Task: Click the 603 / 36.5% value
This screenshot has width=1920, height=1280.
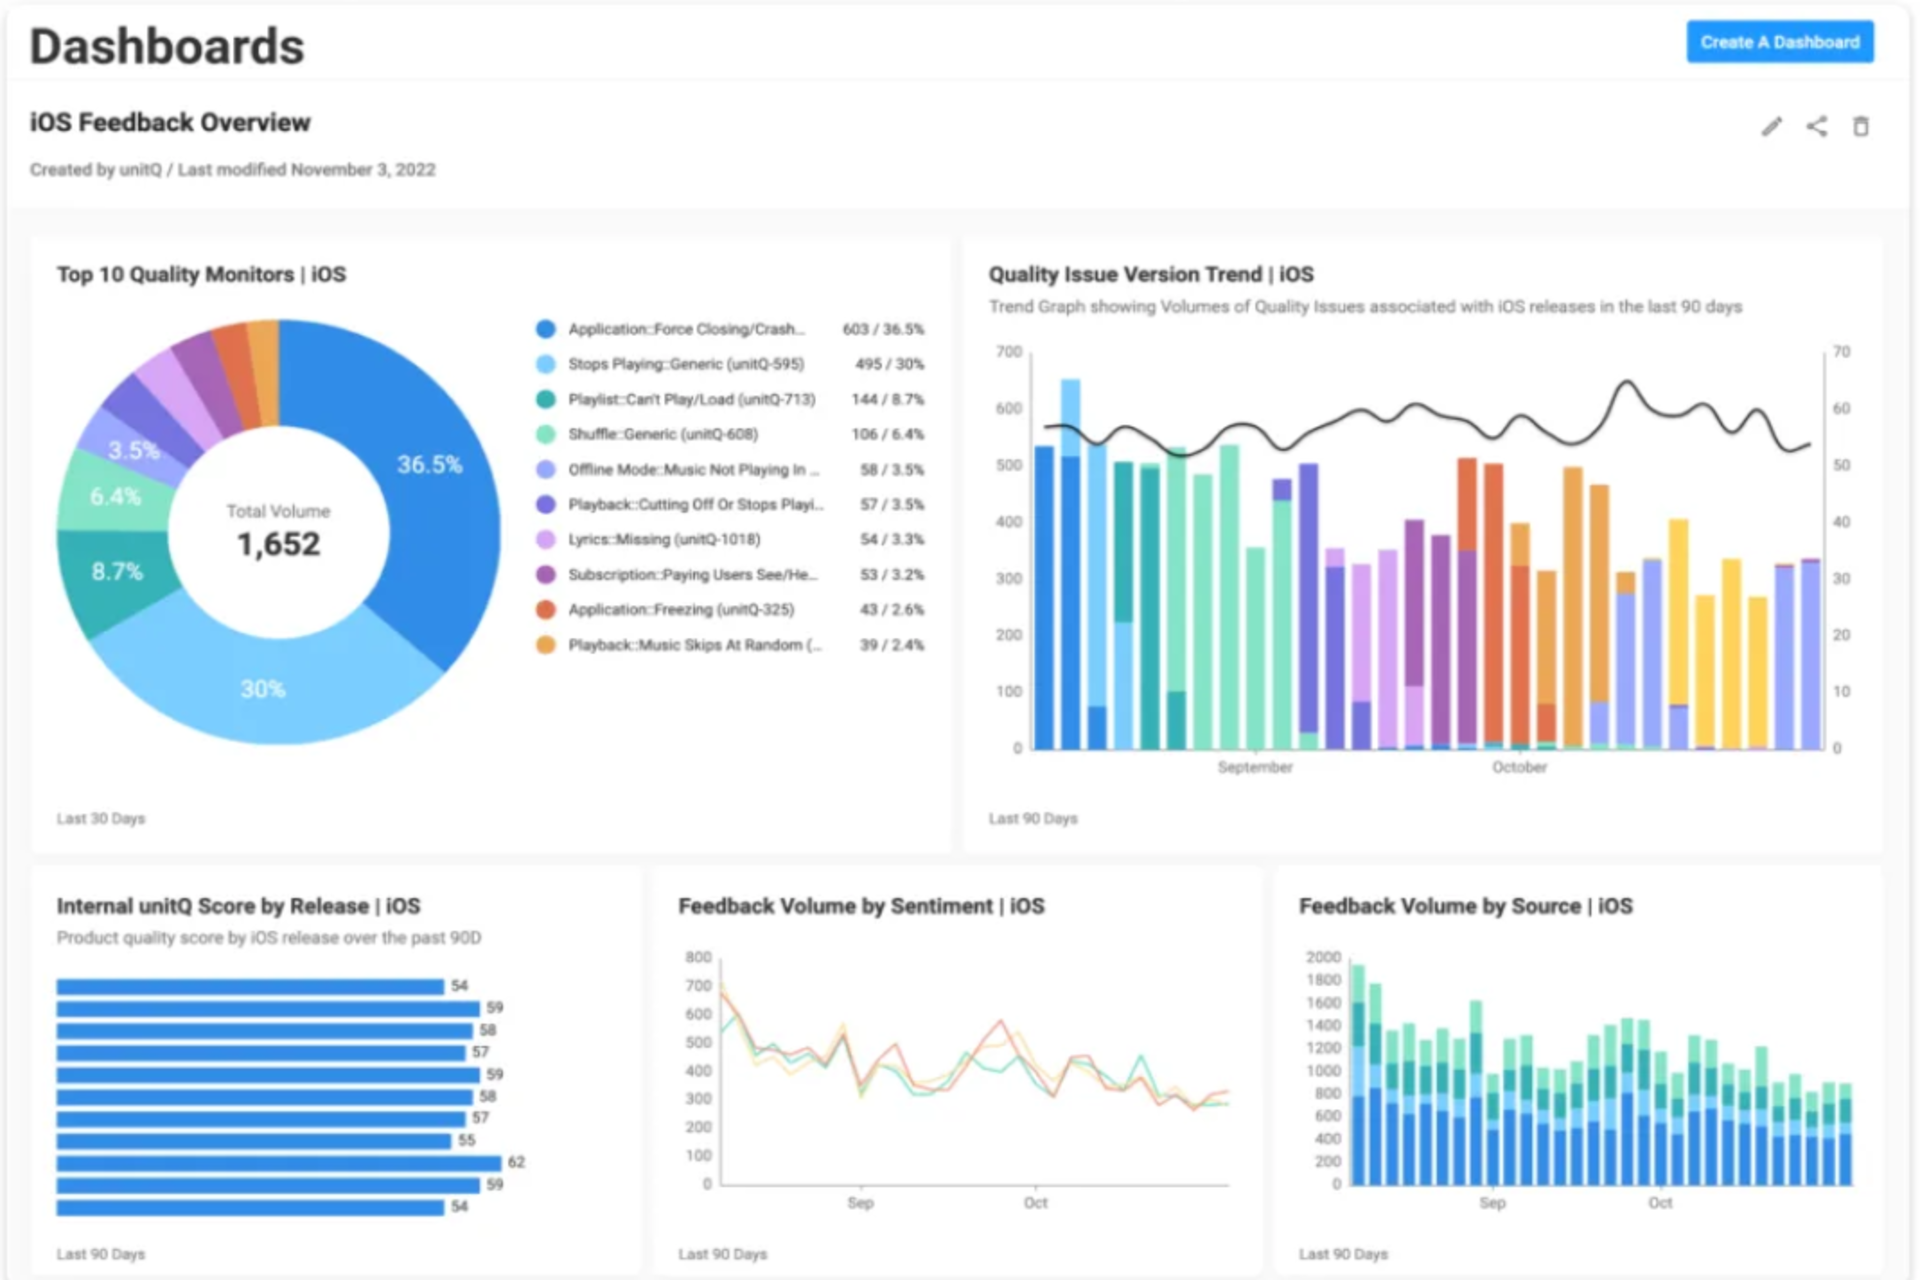Action: click(883, 329)
